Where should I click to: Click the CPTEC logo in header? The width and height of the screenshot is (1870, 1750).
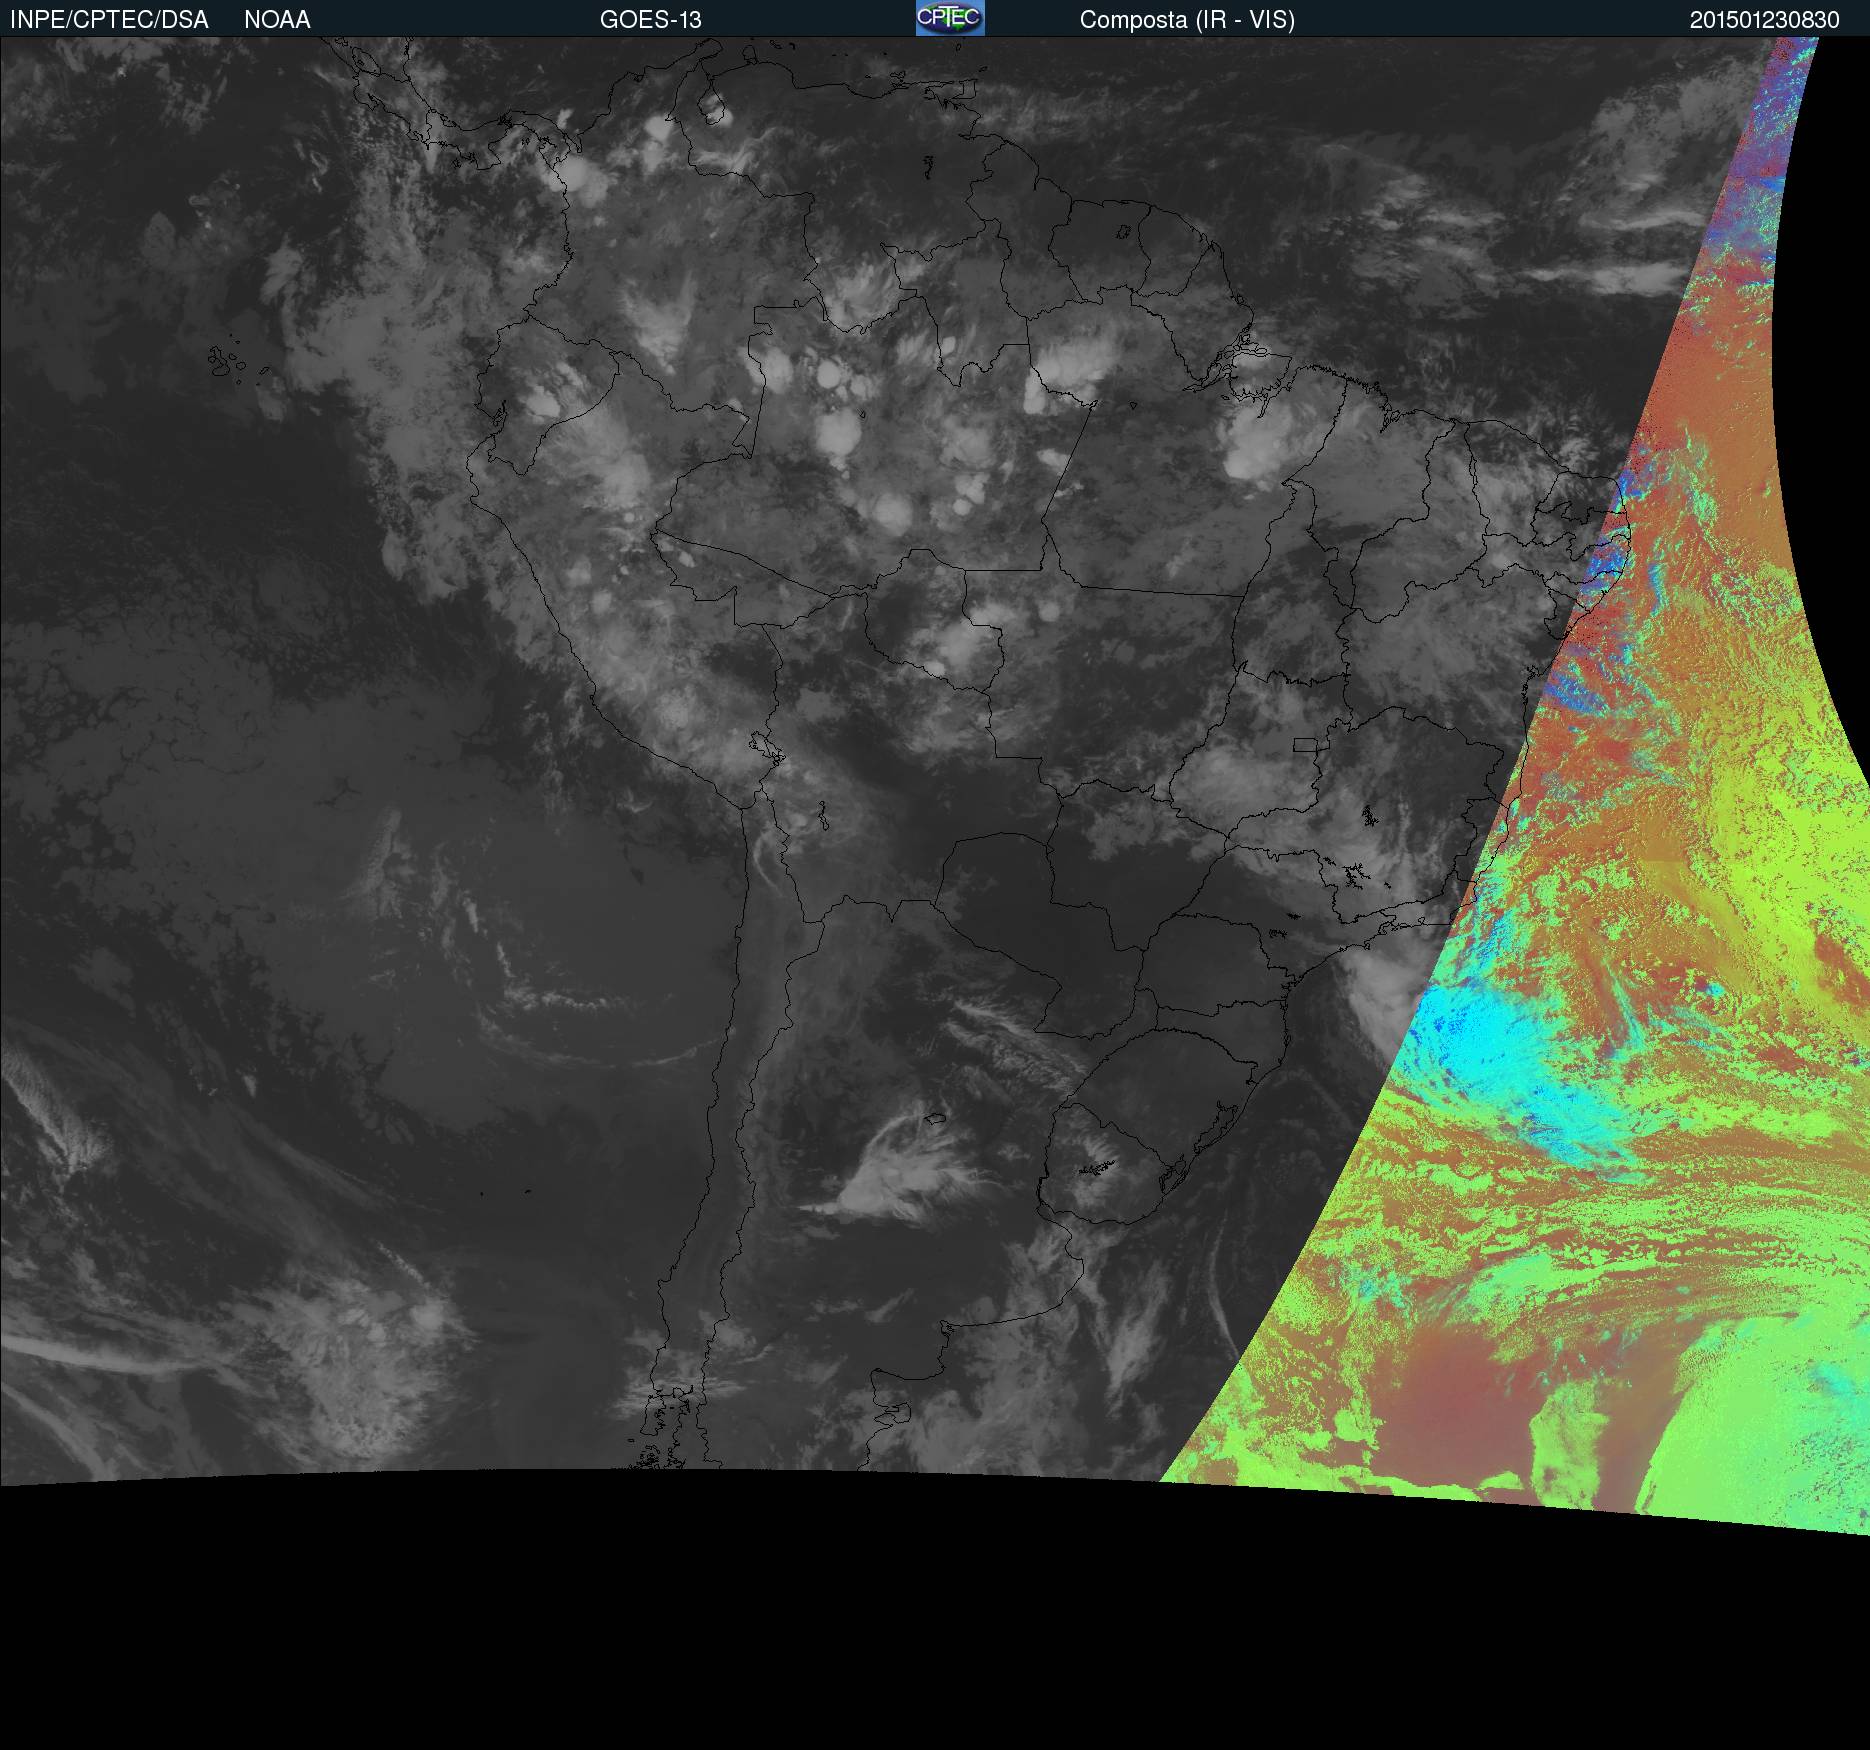pyautogui.click(x=950, y=18)
